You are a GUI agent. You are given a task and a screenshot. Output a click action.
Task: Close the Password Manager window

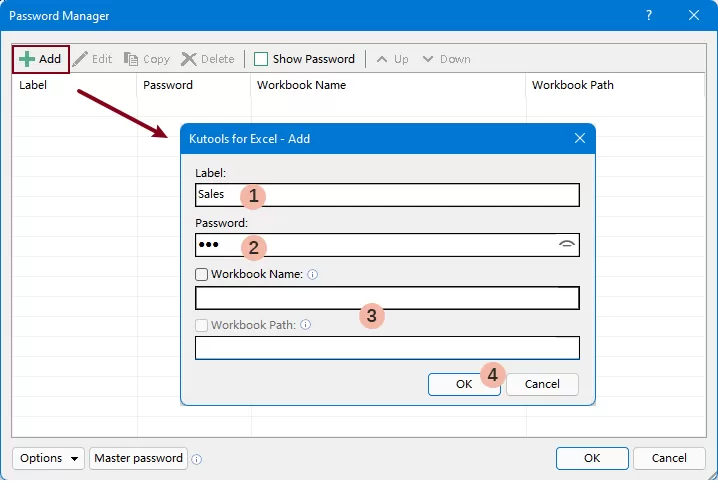coord(694,15)
